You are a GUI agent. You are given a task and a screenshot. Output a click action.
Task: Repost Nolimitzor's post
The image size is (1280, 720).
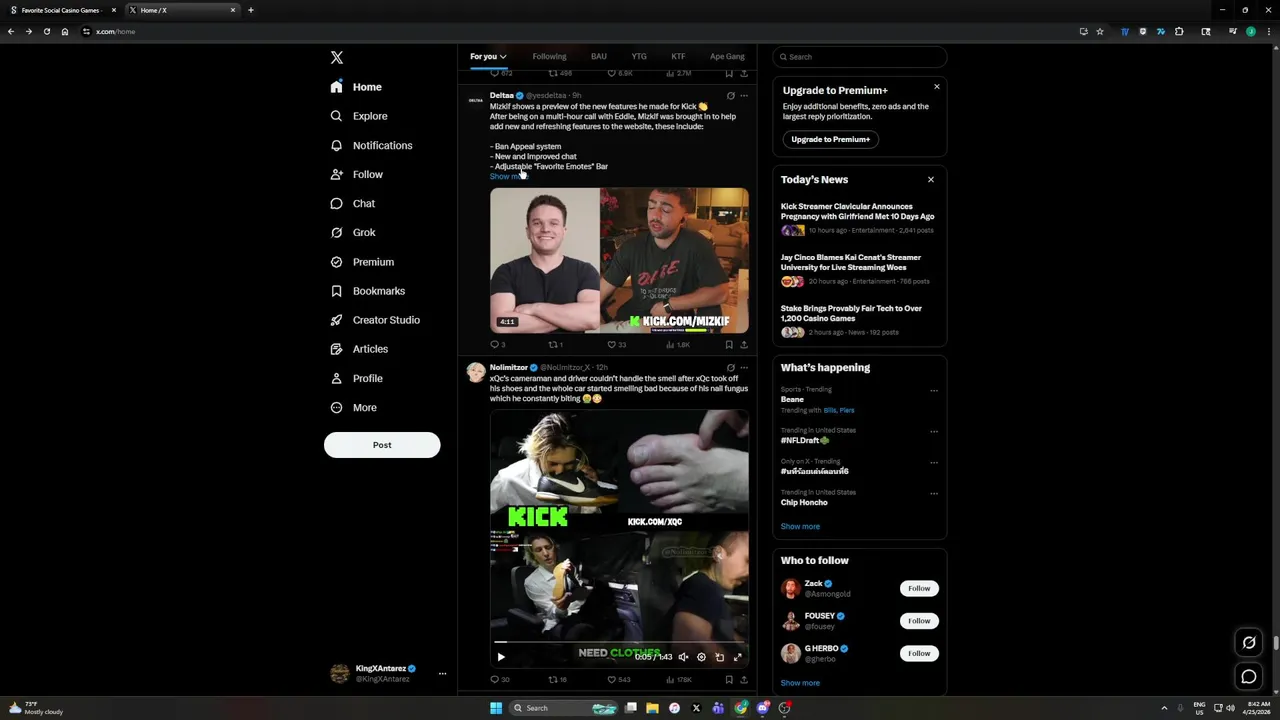coord(557,680)
